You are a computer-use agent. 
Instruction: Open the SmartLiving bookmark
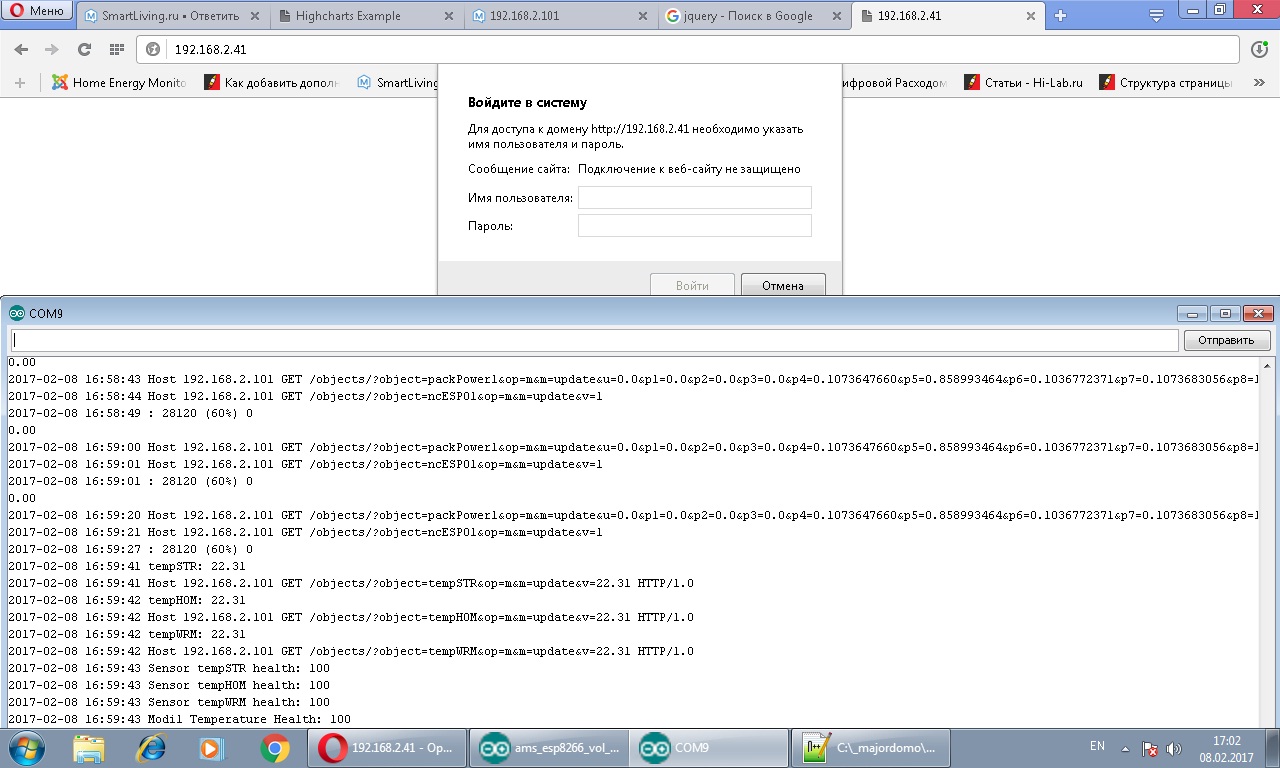(x=398, y=83)
